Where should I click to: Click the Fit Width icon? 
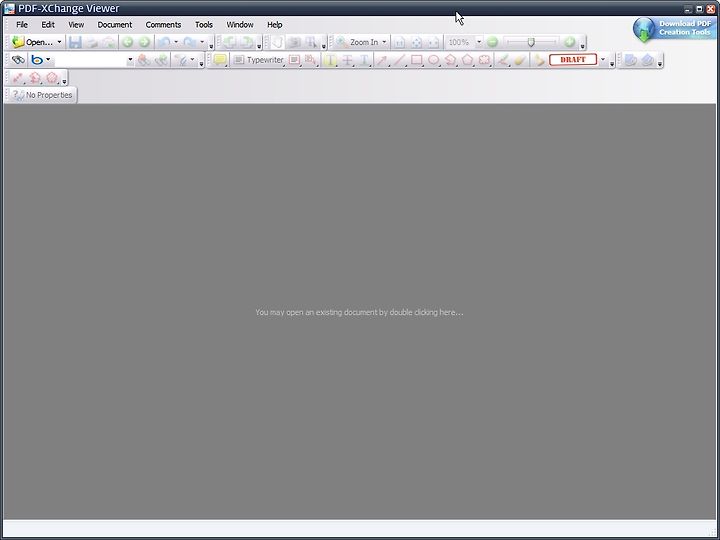click(x=433, y=42)
